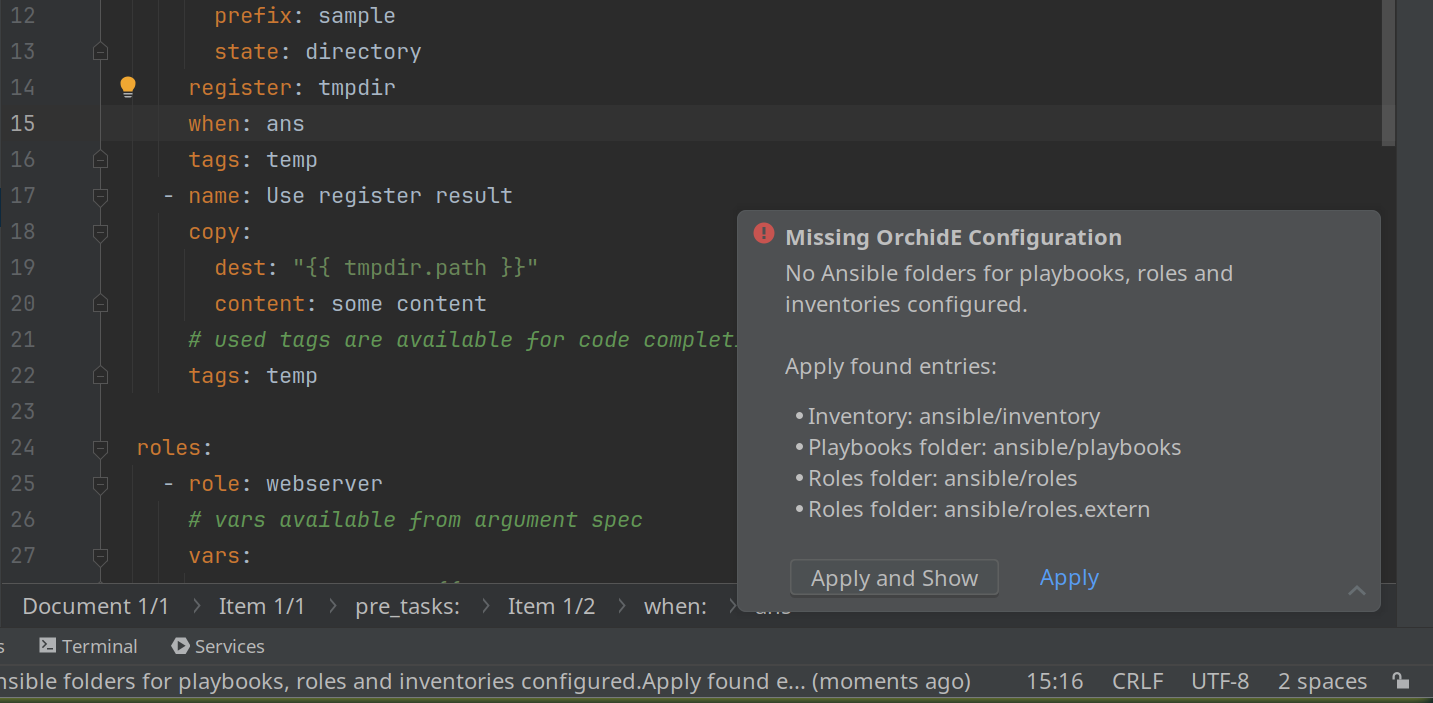The image size is (1433, 703).
Task: Open UTF-8 file encoding selector
Action: 1220,681
